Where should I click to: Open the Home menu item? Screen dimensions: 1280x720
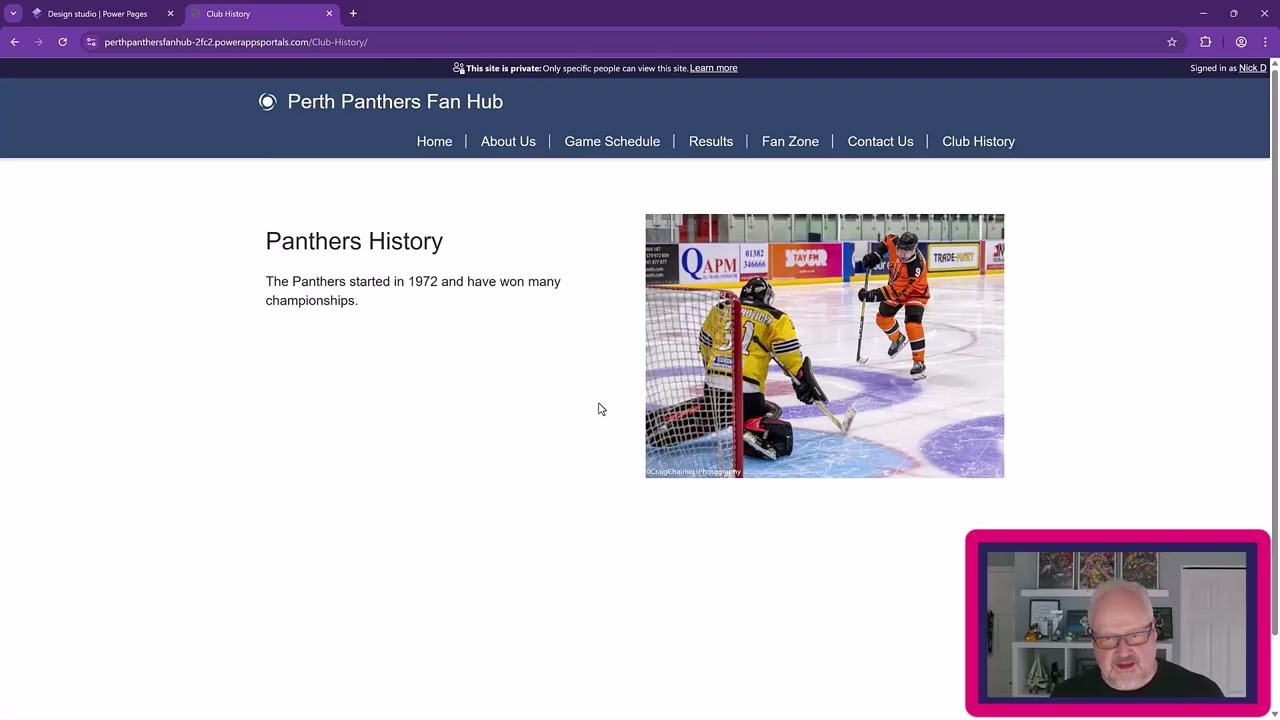[434, 141]
